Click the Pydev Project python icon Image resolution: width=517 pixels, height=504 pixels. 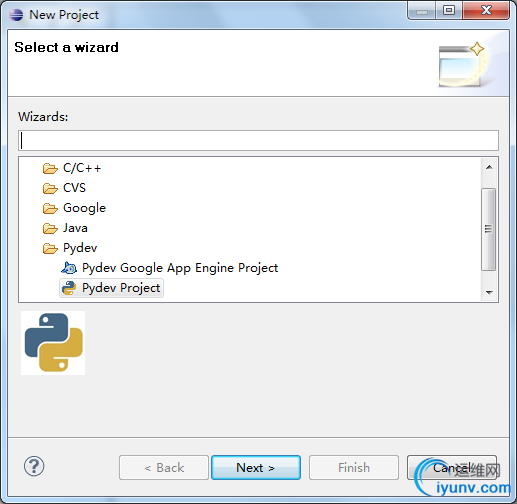69,288
